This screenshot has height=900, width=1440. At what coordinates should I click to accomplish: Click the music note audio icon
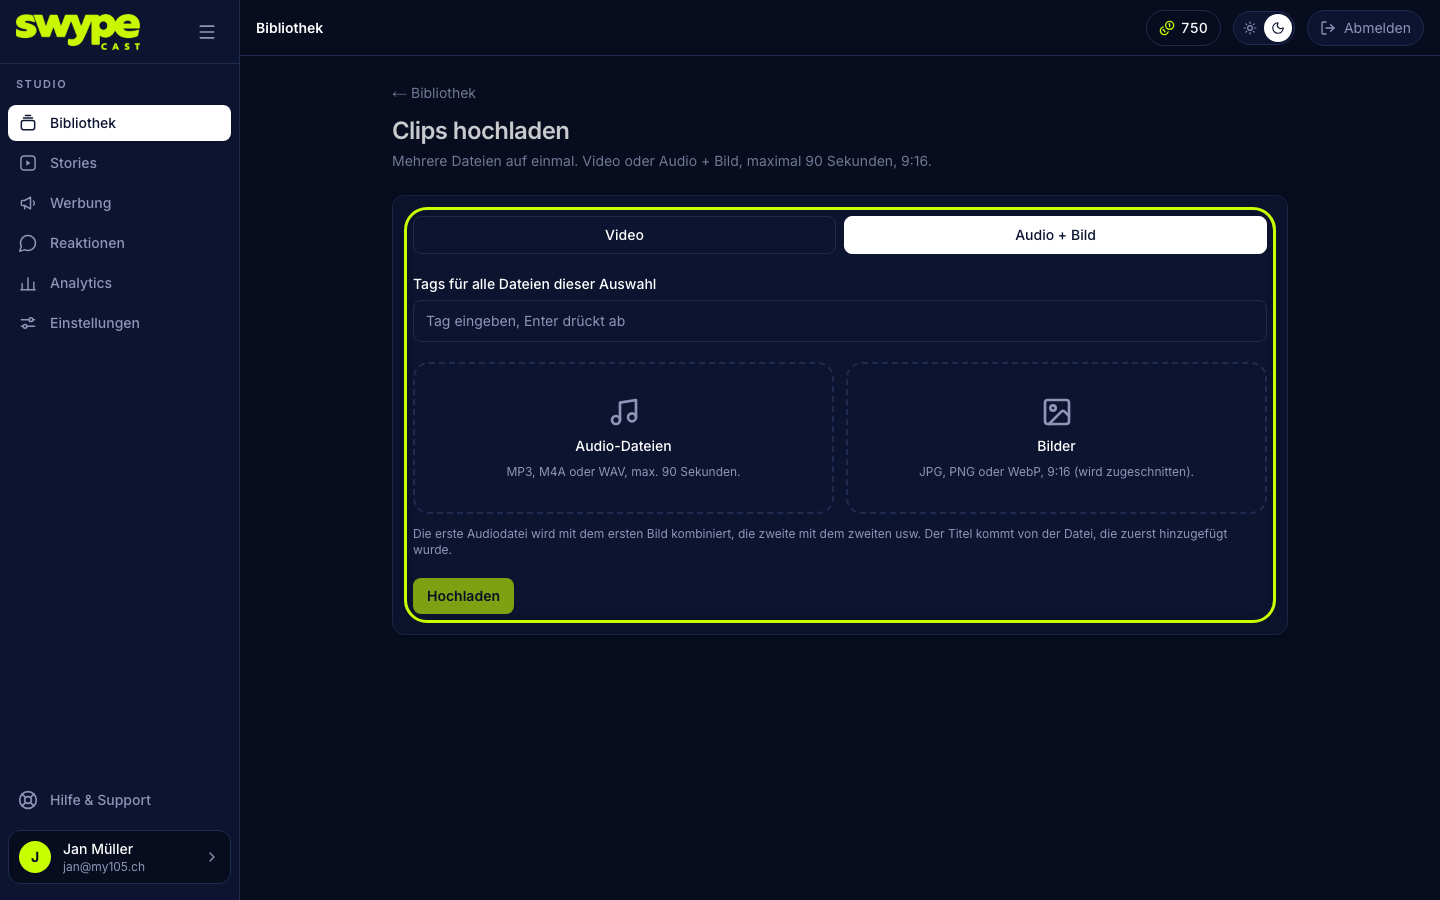pyautogui.click(x=624, y=412)
